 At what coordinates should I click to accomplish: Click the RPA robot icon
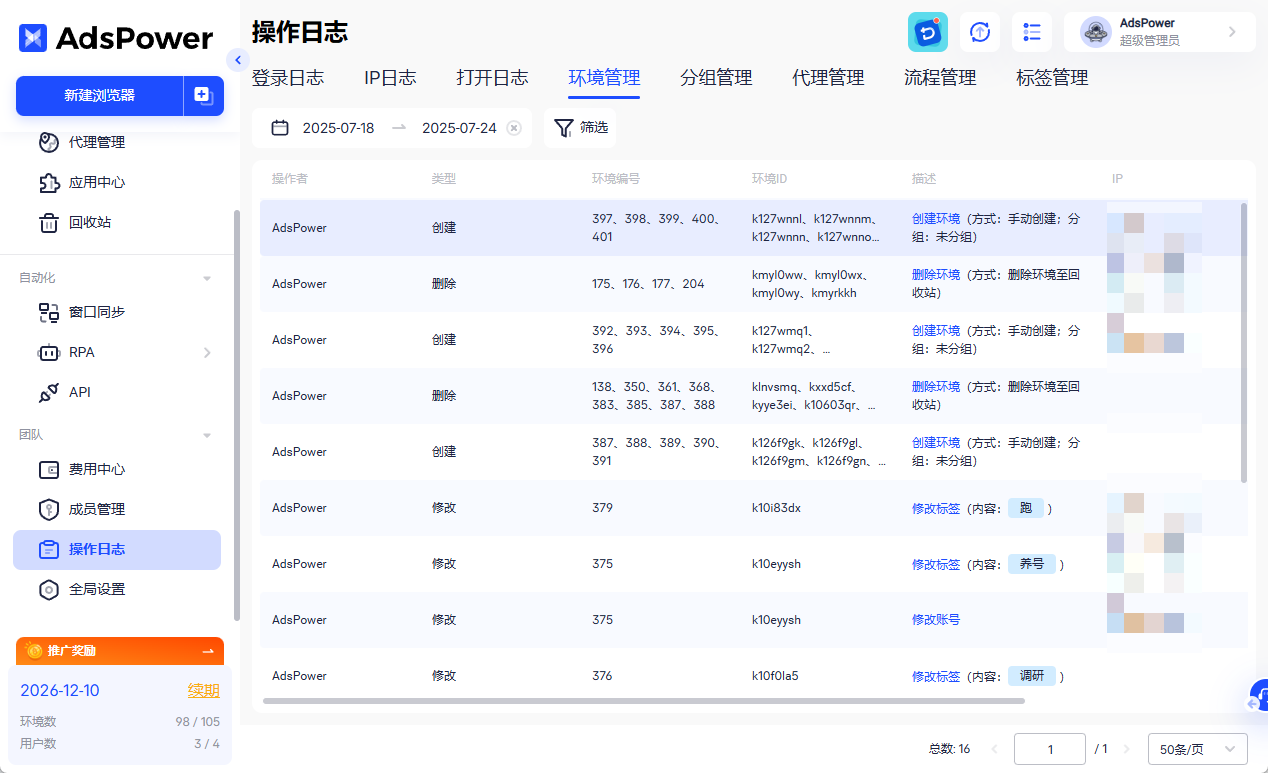point(49,352)
